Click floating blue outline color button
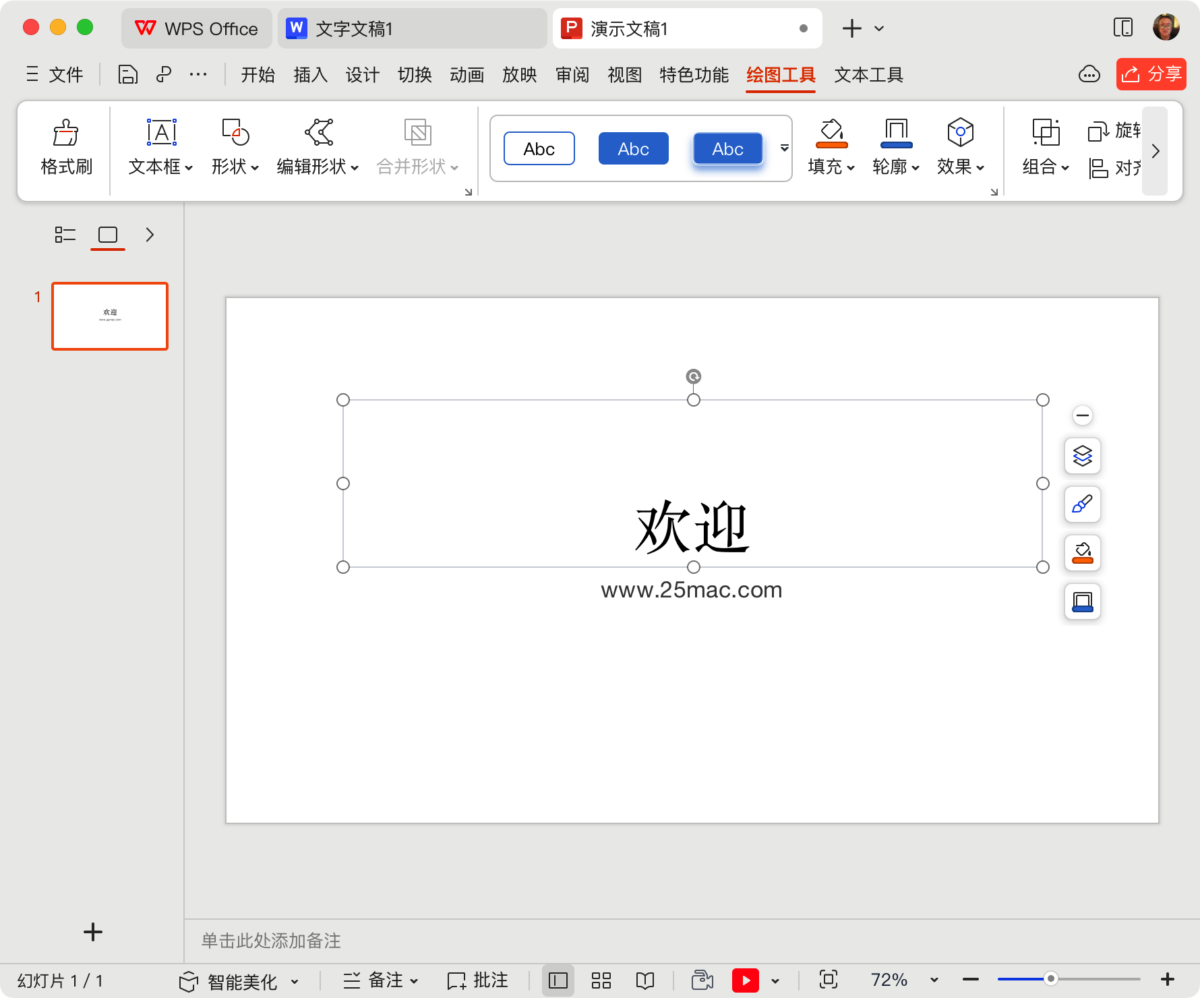Screen dimensions: 1200x998 point(1082,601)
